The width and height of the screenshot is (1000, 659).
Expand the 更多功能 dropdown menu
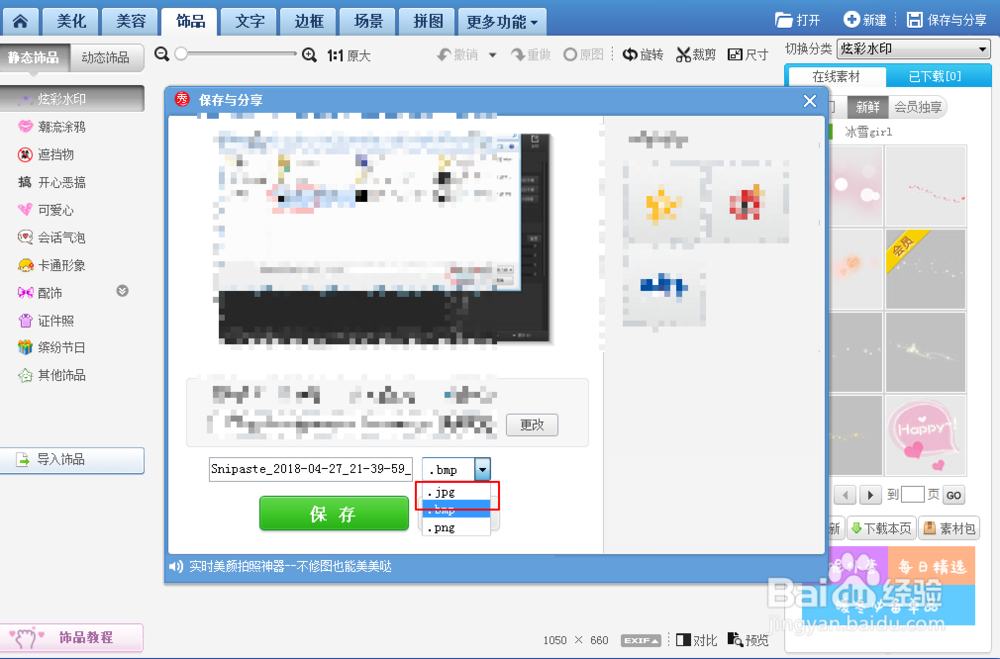(502, 22)
